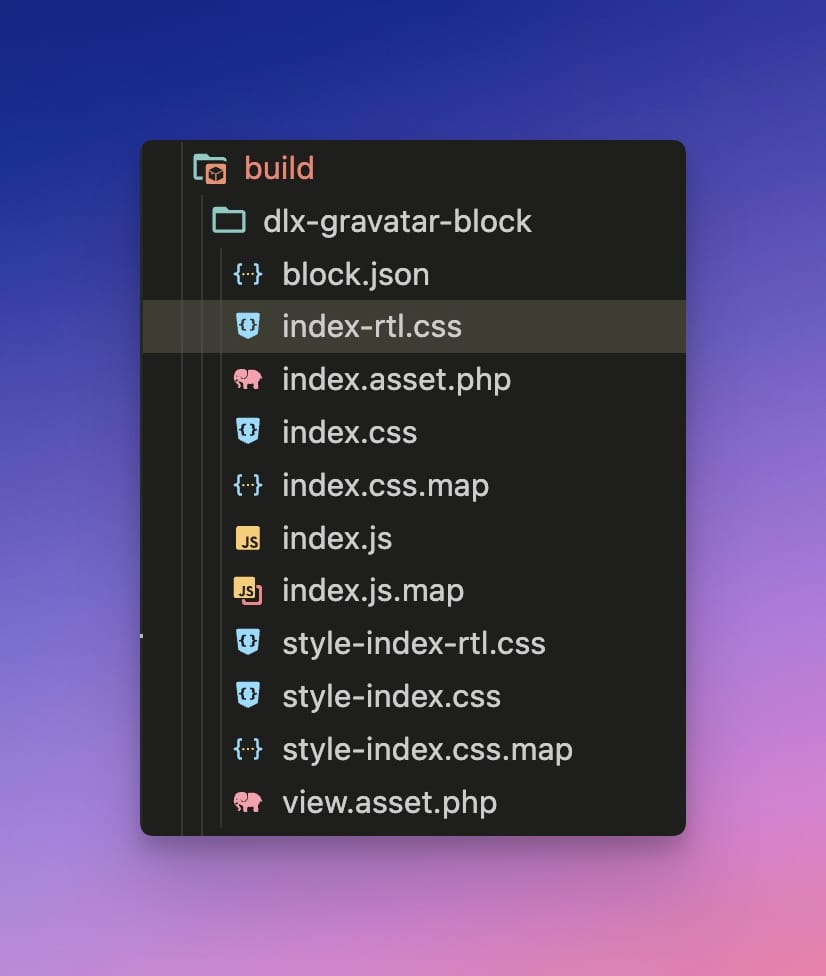This screenshot has width=826, height=976.
Task: Collapse the dlx-gravatar-block folder
Action: [397, 221]
